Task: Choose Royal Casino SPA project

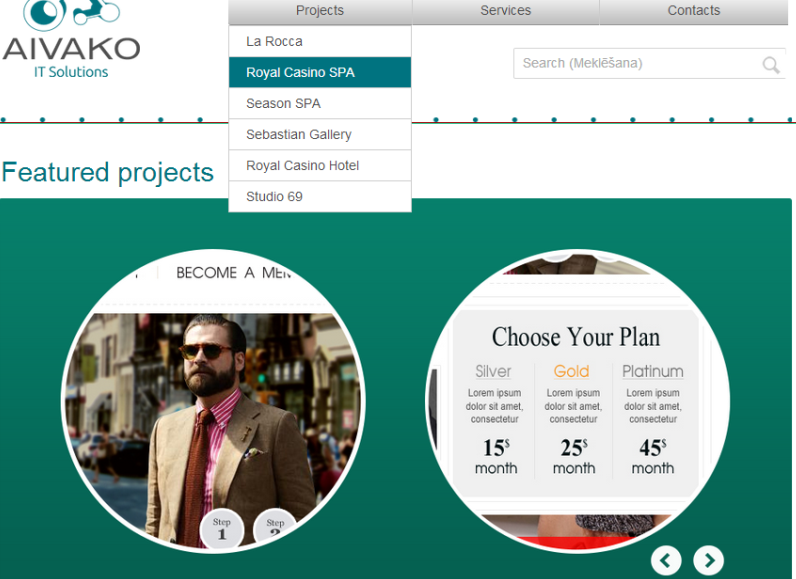Action: click(320, 73)
